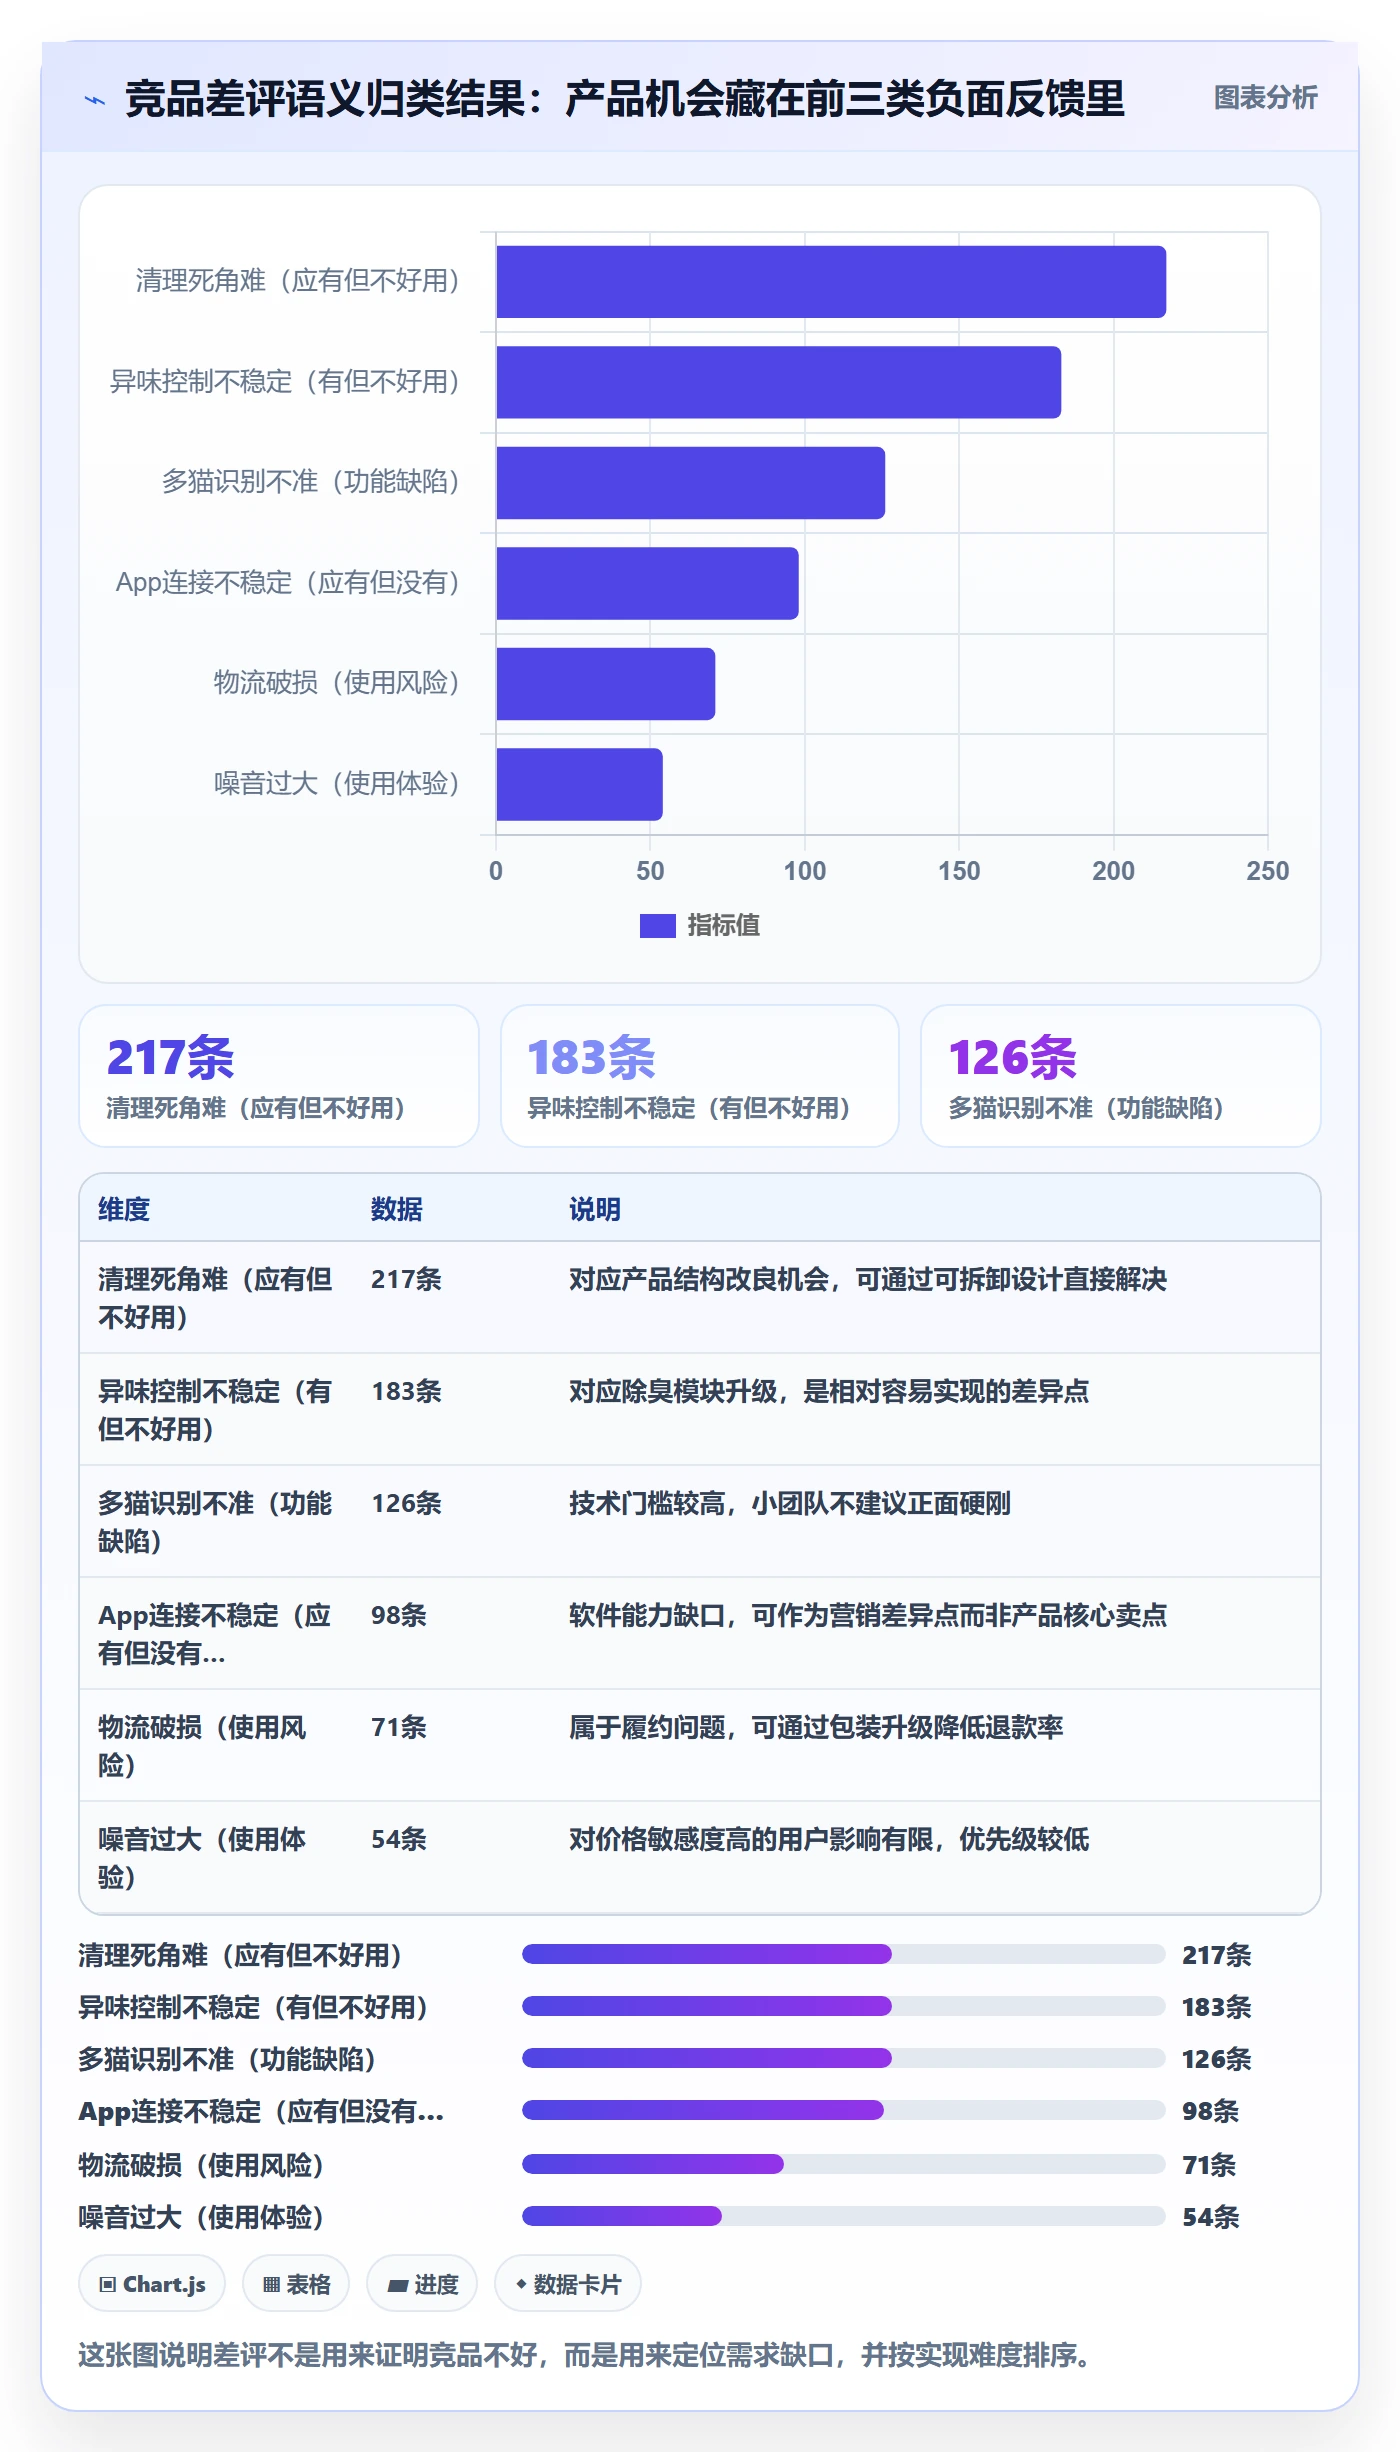Click the description 技术门槛较高，小团队不建议正面硬刚
The height and width of the screenshot is (2452, 1400).
[x=790, y=1503]
